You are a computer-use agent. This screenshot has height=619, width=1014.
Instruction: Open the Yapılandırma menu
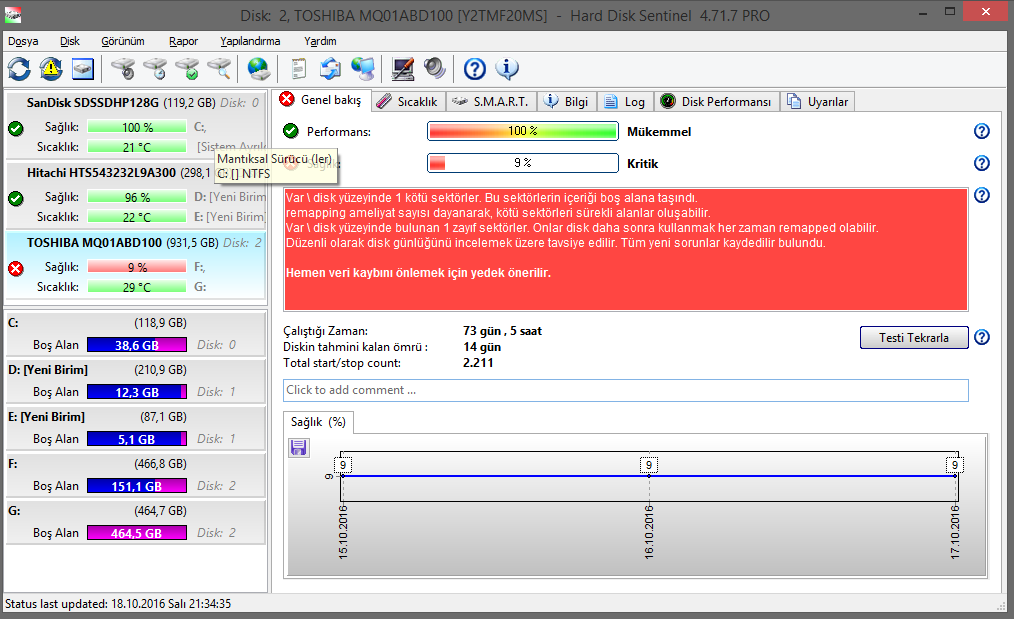250,41
